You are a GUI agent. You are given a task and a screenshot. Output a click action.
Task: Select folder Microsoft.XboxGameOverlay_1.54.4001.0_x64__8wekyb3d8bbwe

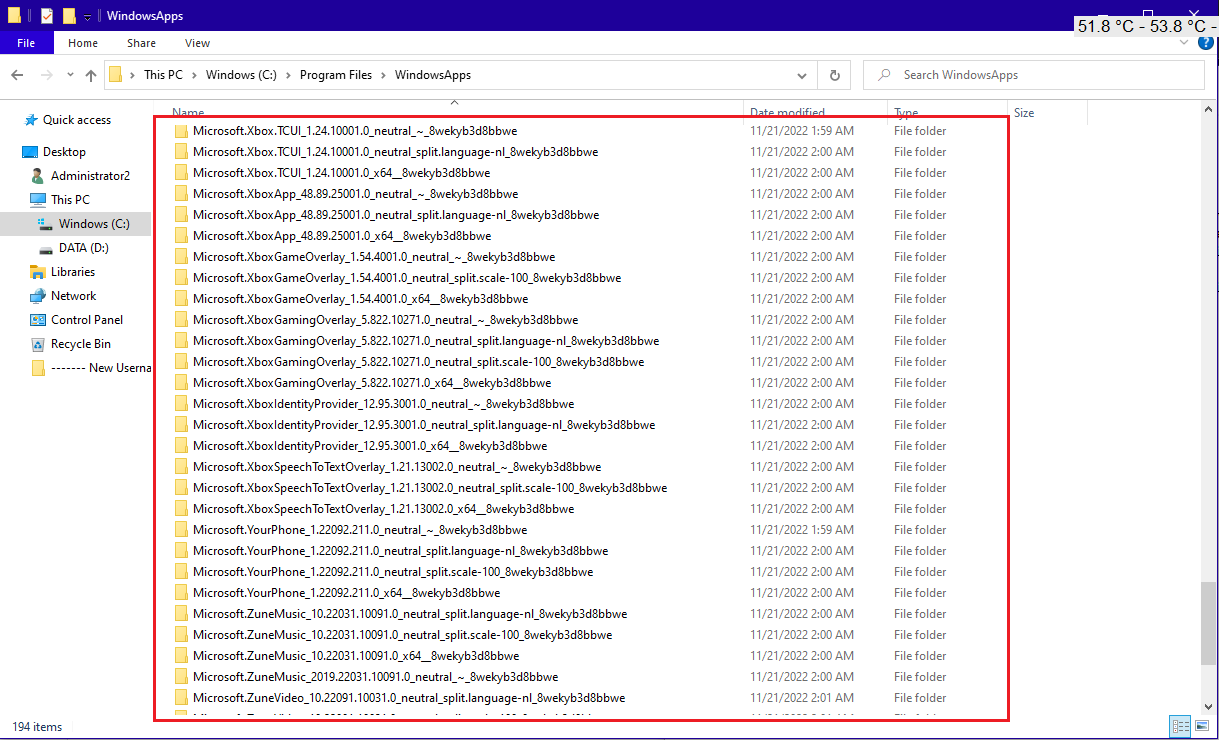click(x=360, y=299)
